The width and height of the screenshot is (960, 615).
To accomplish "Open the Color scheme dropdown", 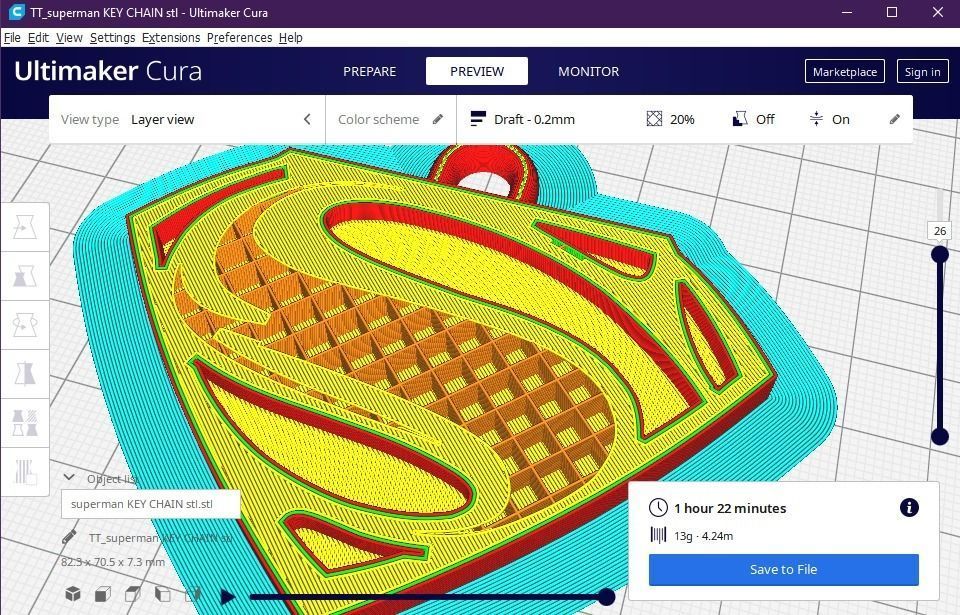I will (x=391, y=119).
